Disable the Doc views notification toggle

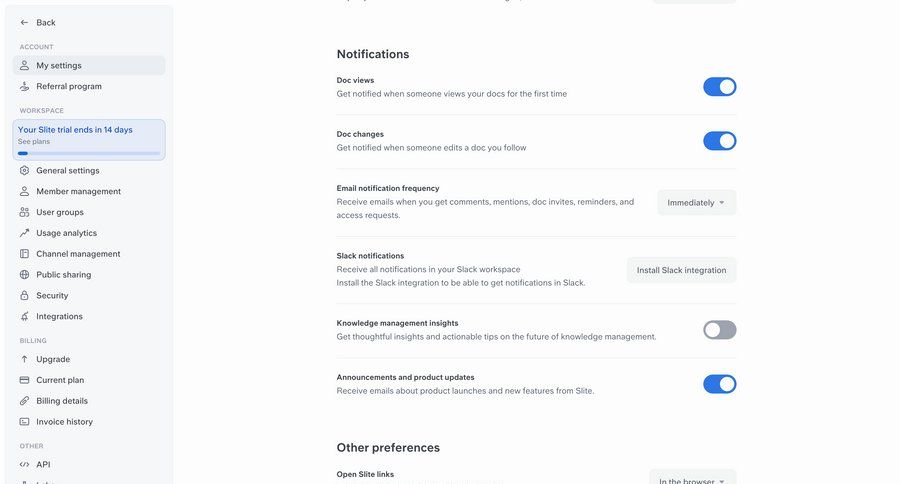pyautogui.click(x=719, y=87)
